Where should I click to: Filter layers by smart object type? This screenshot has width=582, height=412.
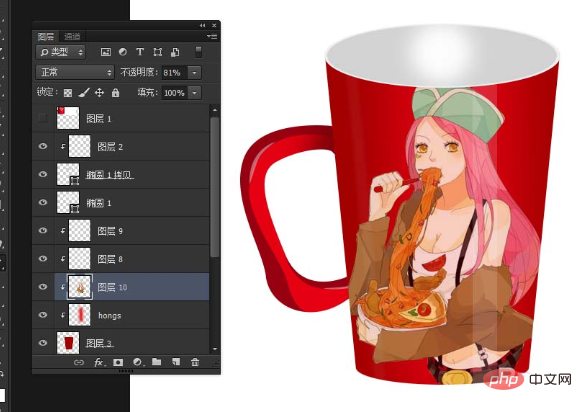pos(175,52)
